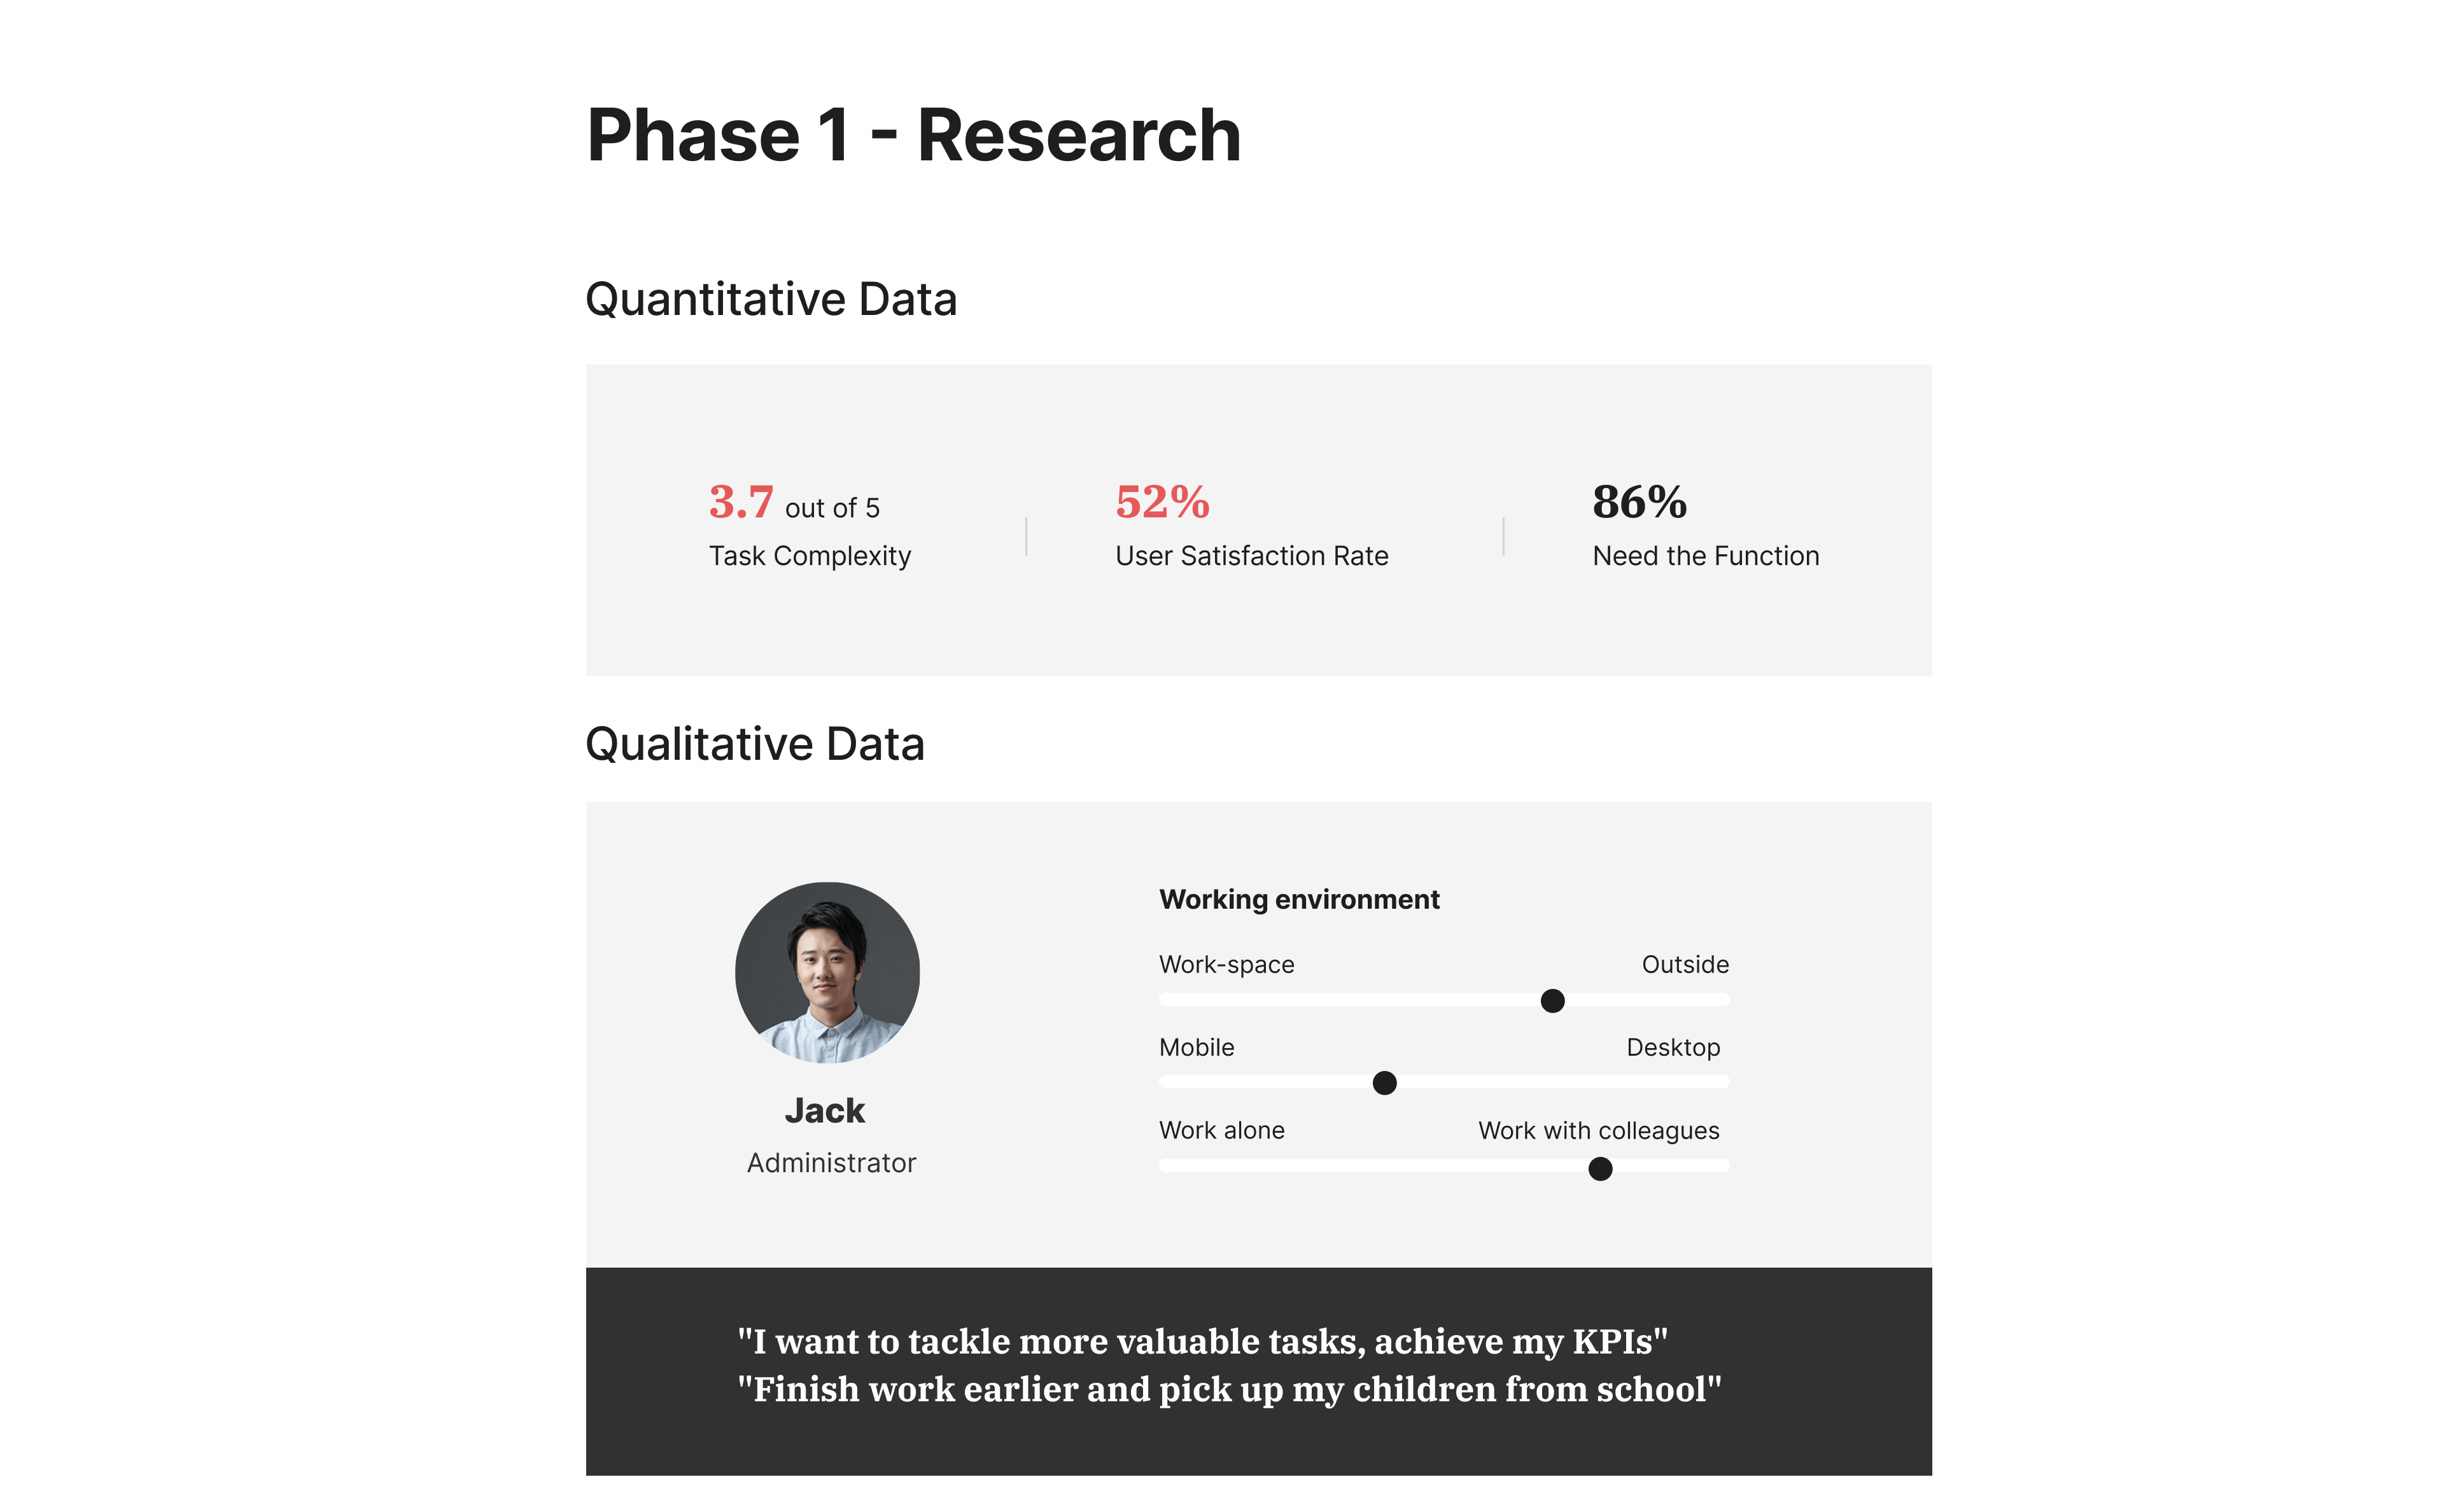Click the Work alone slider handle
2444x1512 pixels.
[1600, 1168]
